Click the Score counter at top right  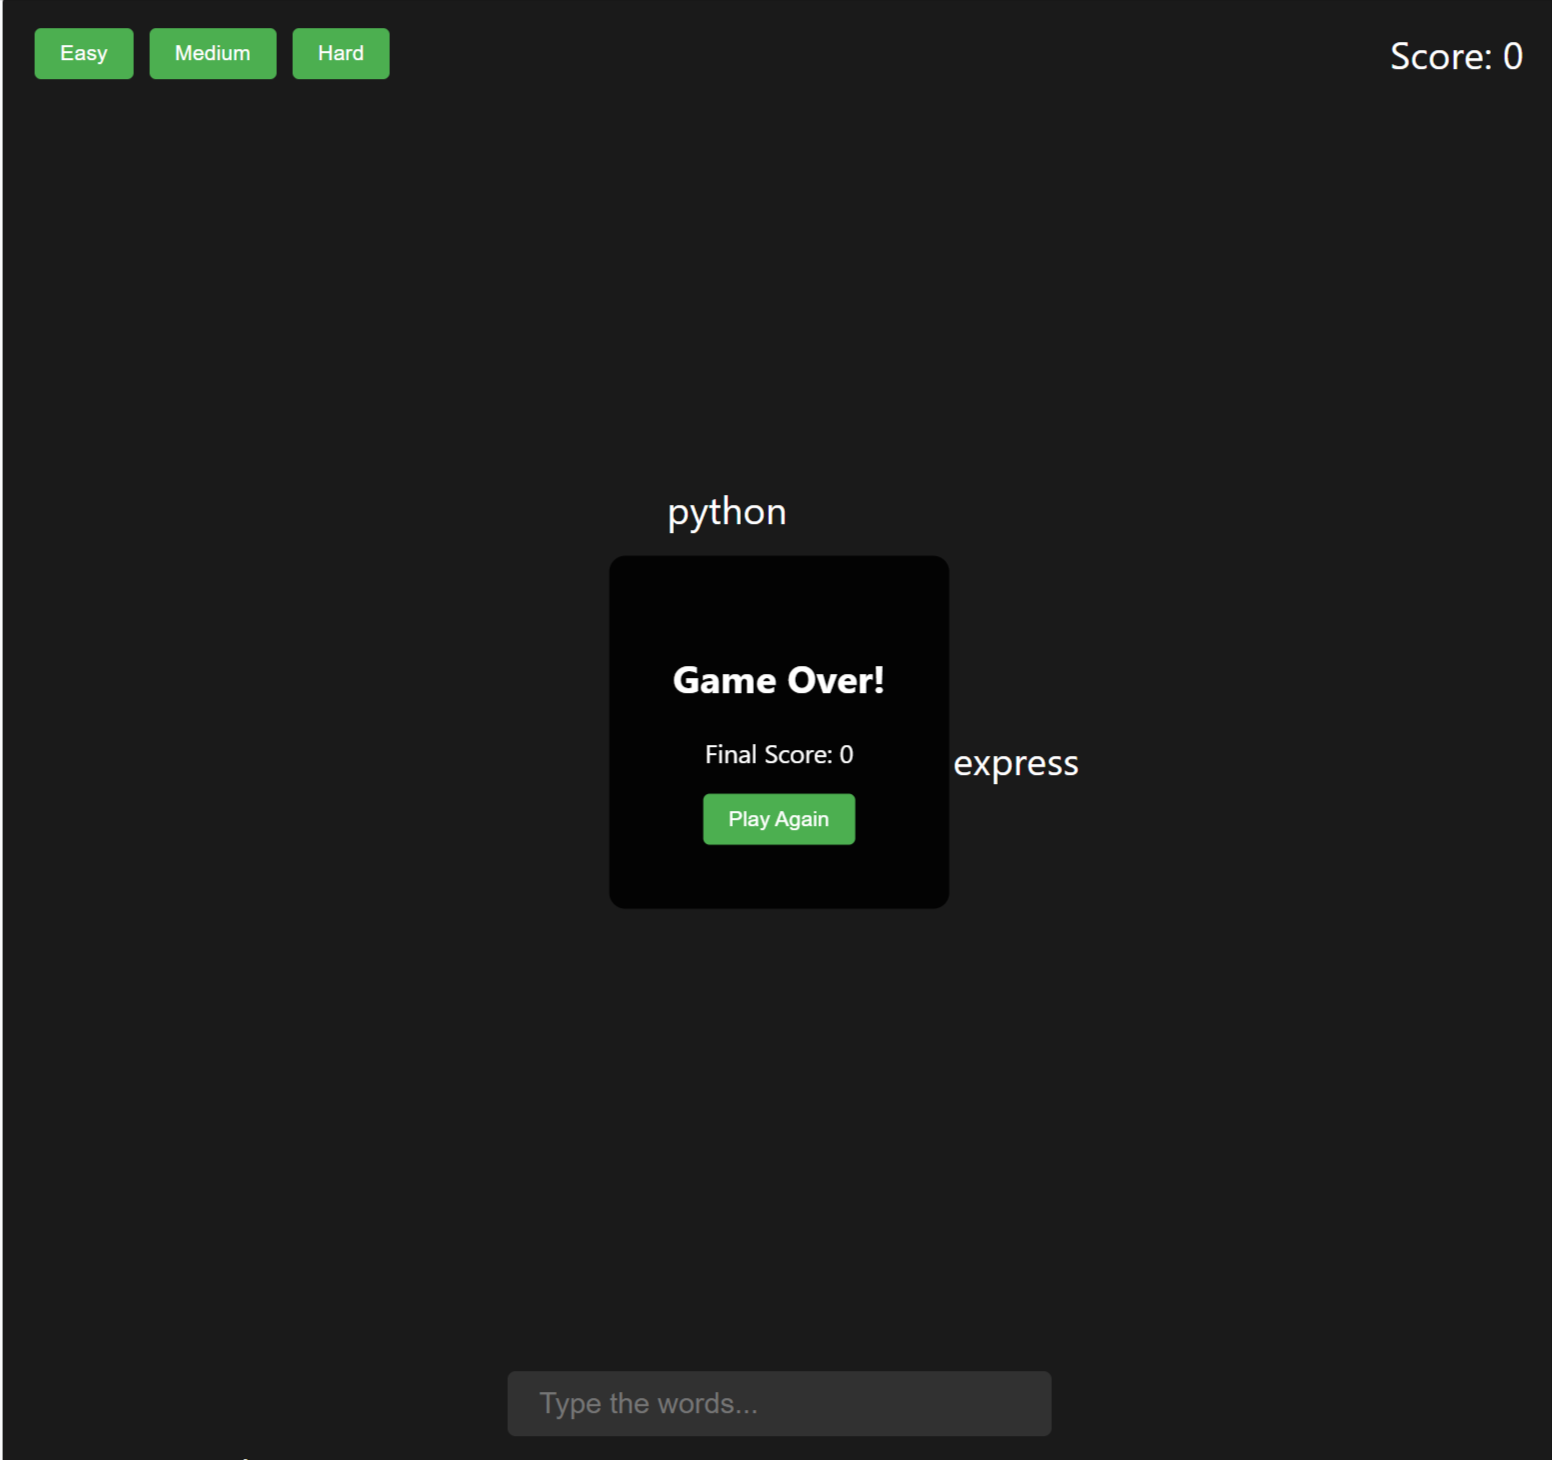click(x=1455, y=57)
